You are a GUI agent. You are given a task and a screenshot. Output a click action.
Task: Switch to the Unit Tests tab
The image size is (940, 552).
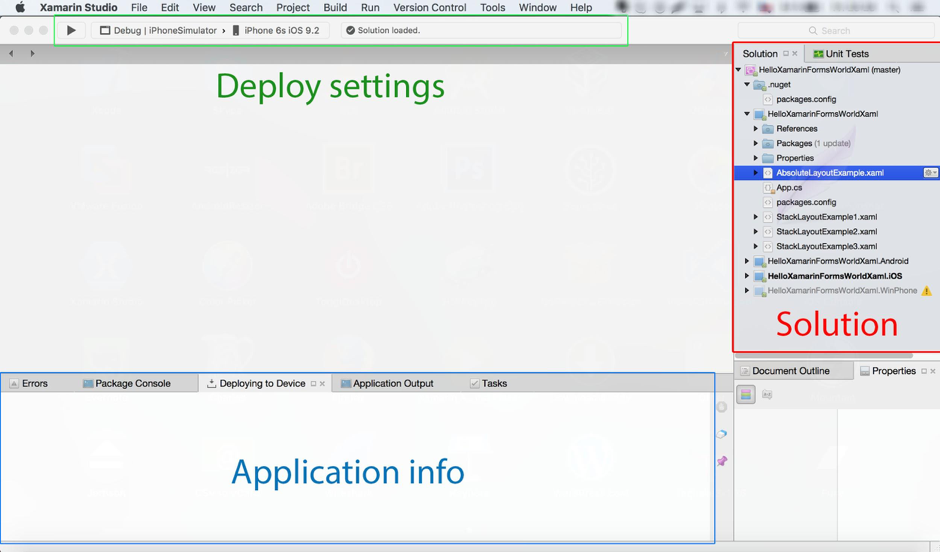(x=840, y=53)
